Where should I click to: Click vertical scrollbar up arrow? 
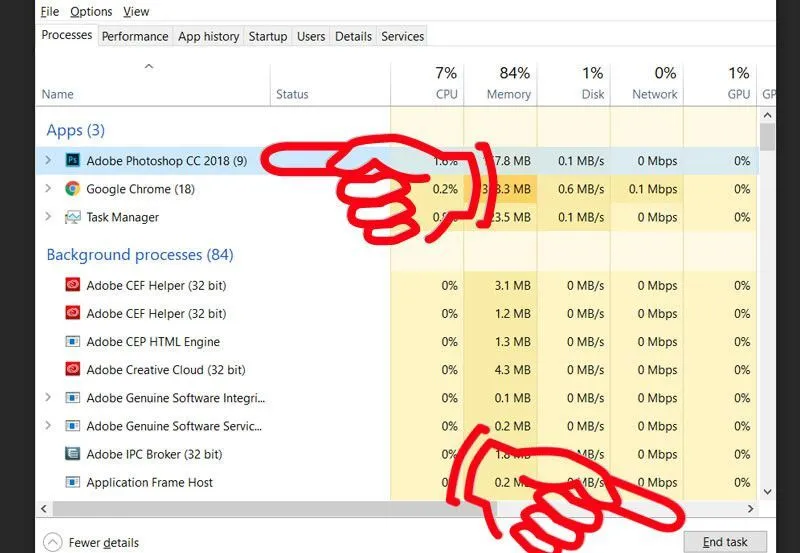point(767,115)
